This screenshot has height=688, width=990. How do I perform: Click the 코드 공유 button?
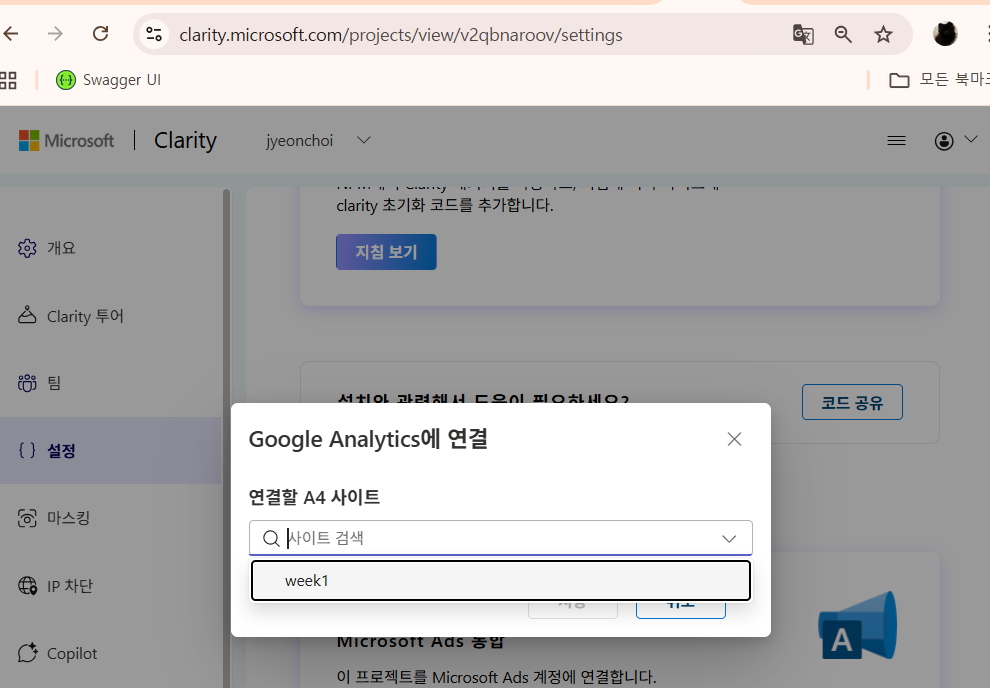tap(852, 402)
